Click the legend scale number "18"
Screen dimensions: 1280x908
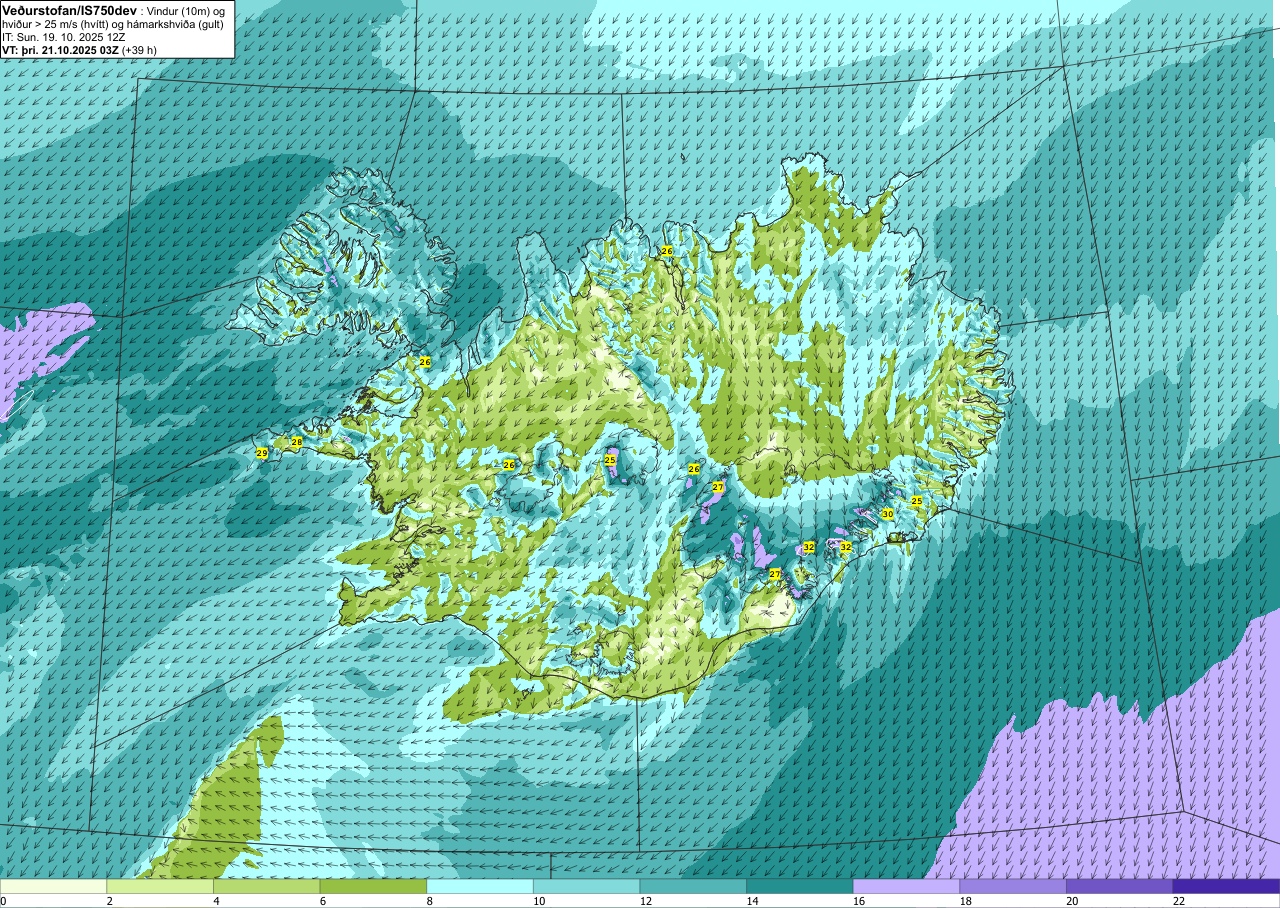[x=965, y=901]
